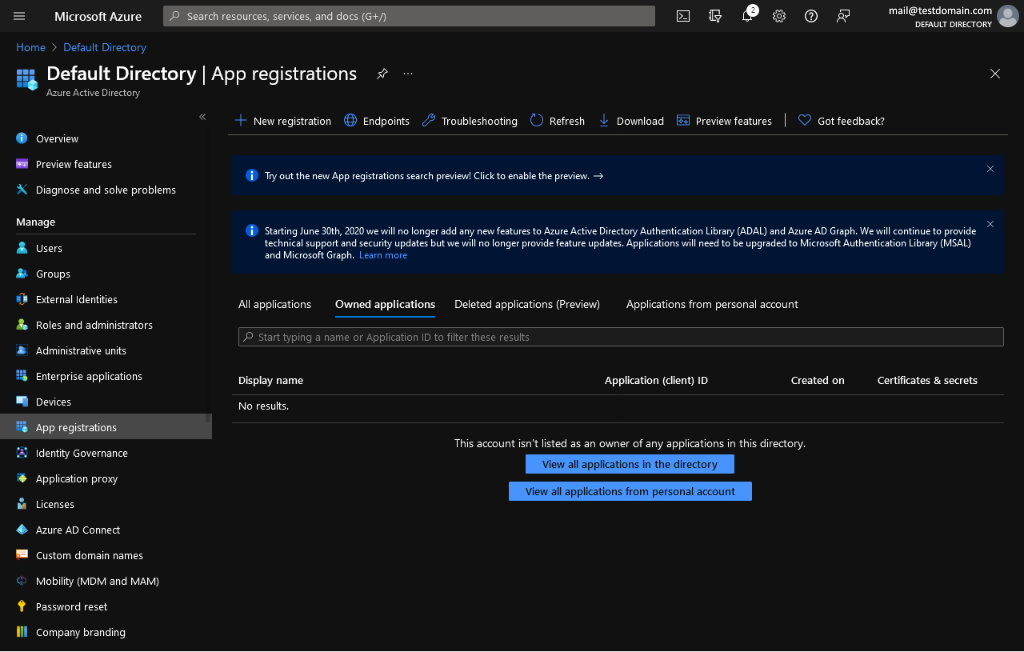Viewport: 1024px width, 652px height.
Task: Click the Microsoft Azure logo text
Action: click(98, 16)
